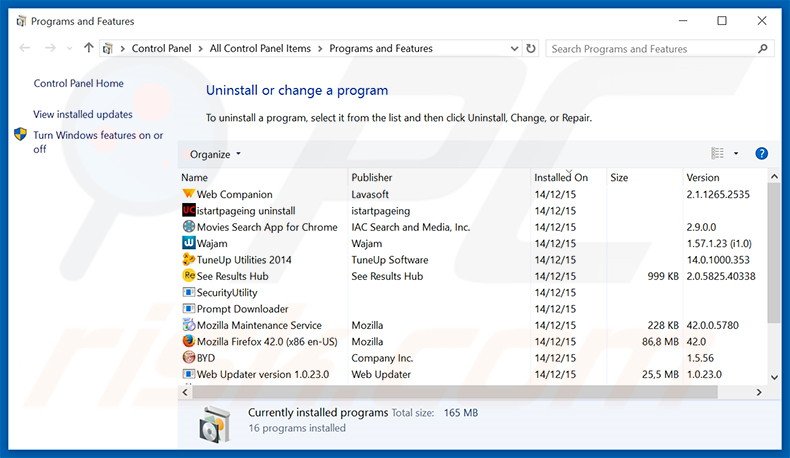Click the refresh button in address bar

[x=531, y=48]
